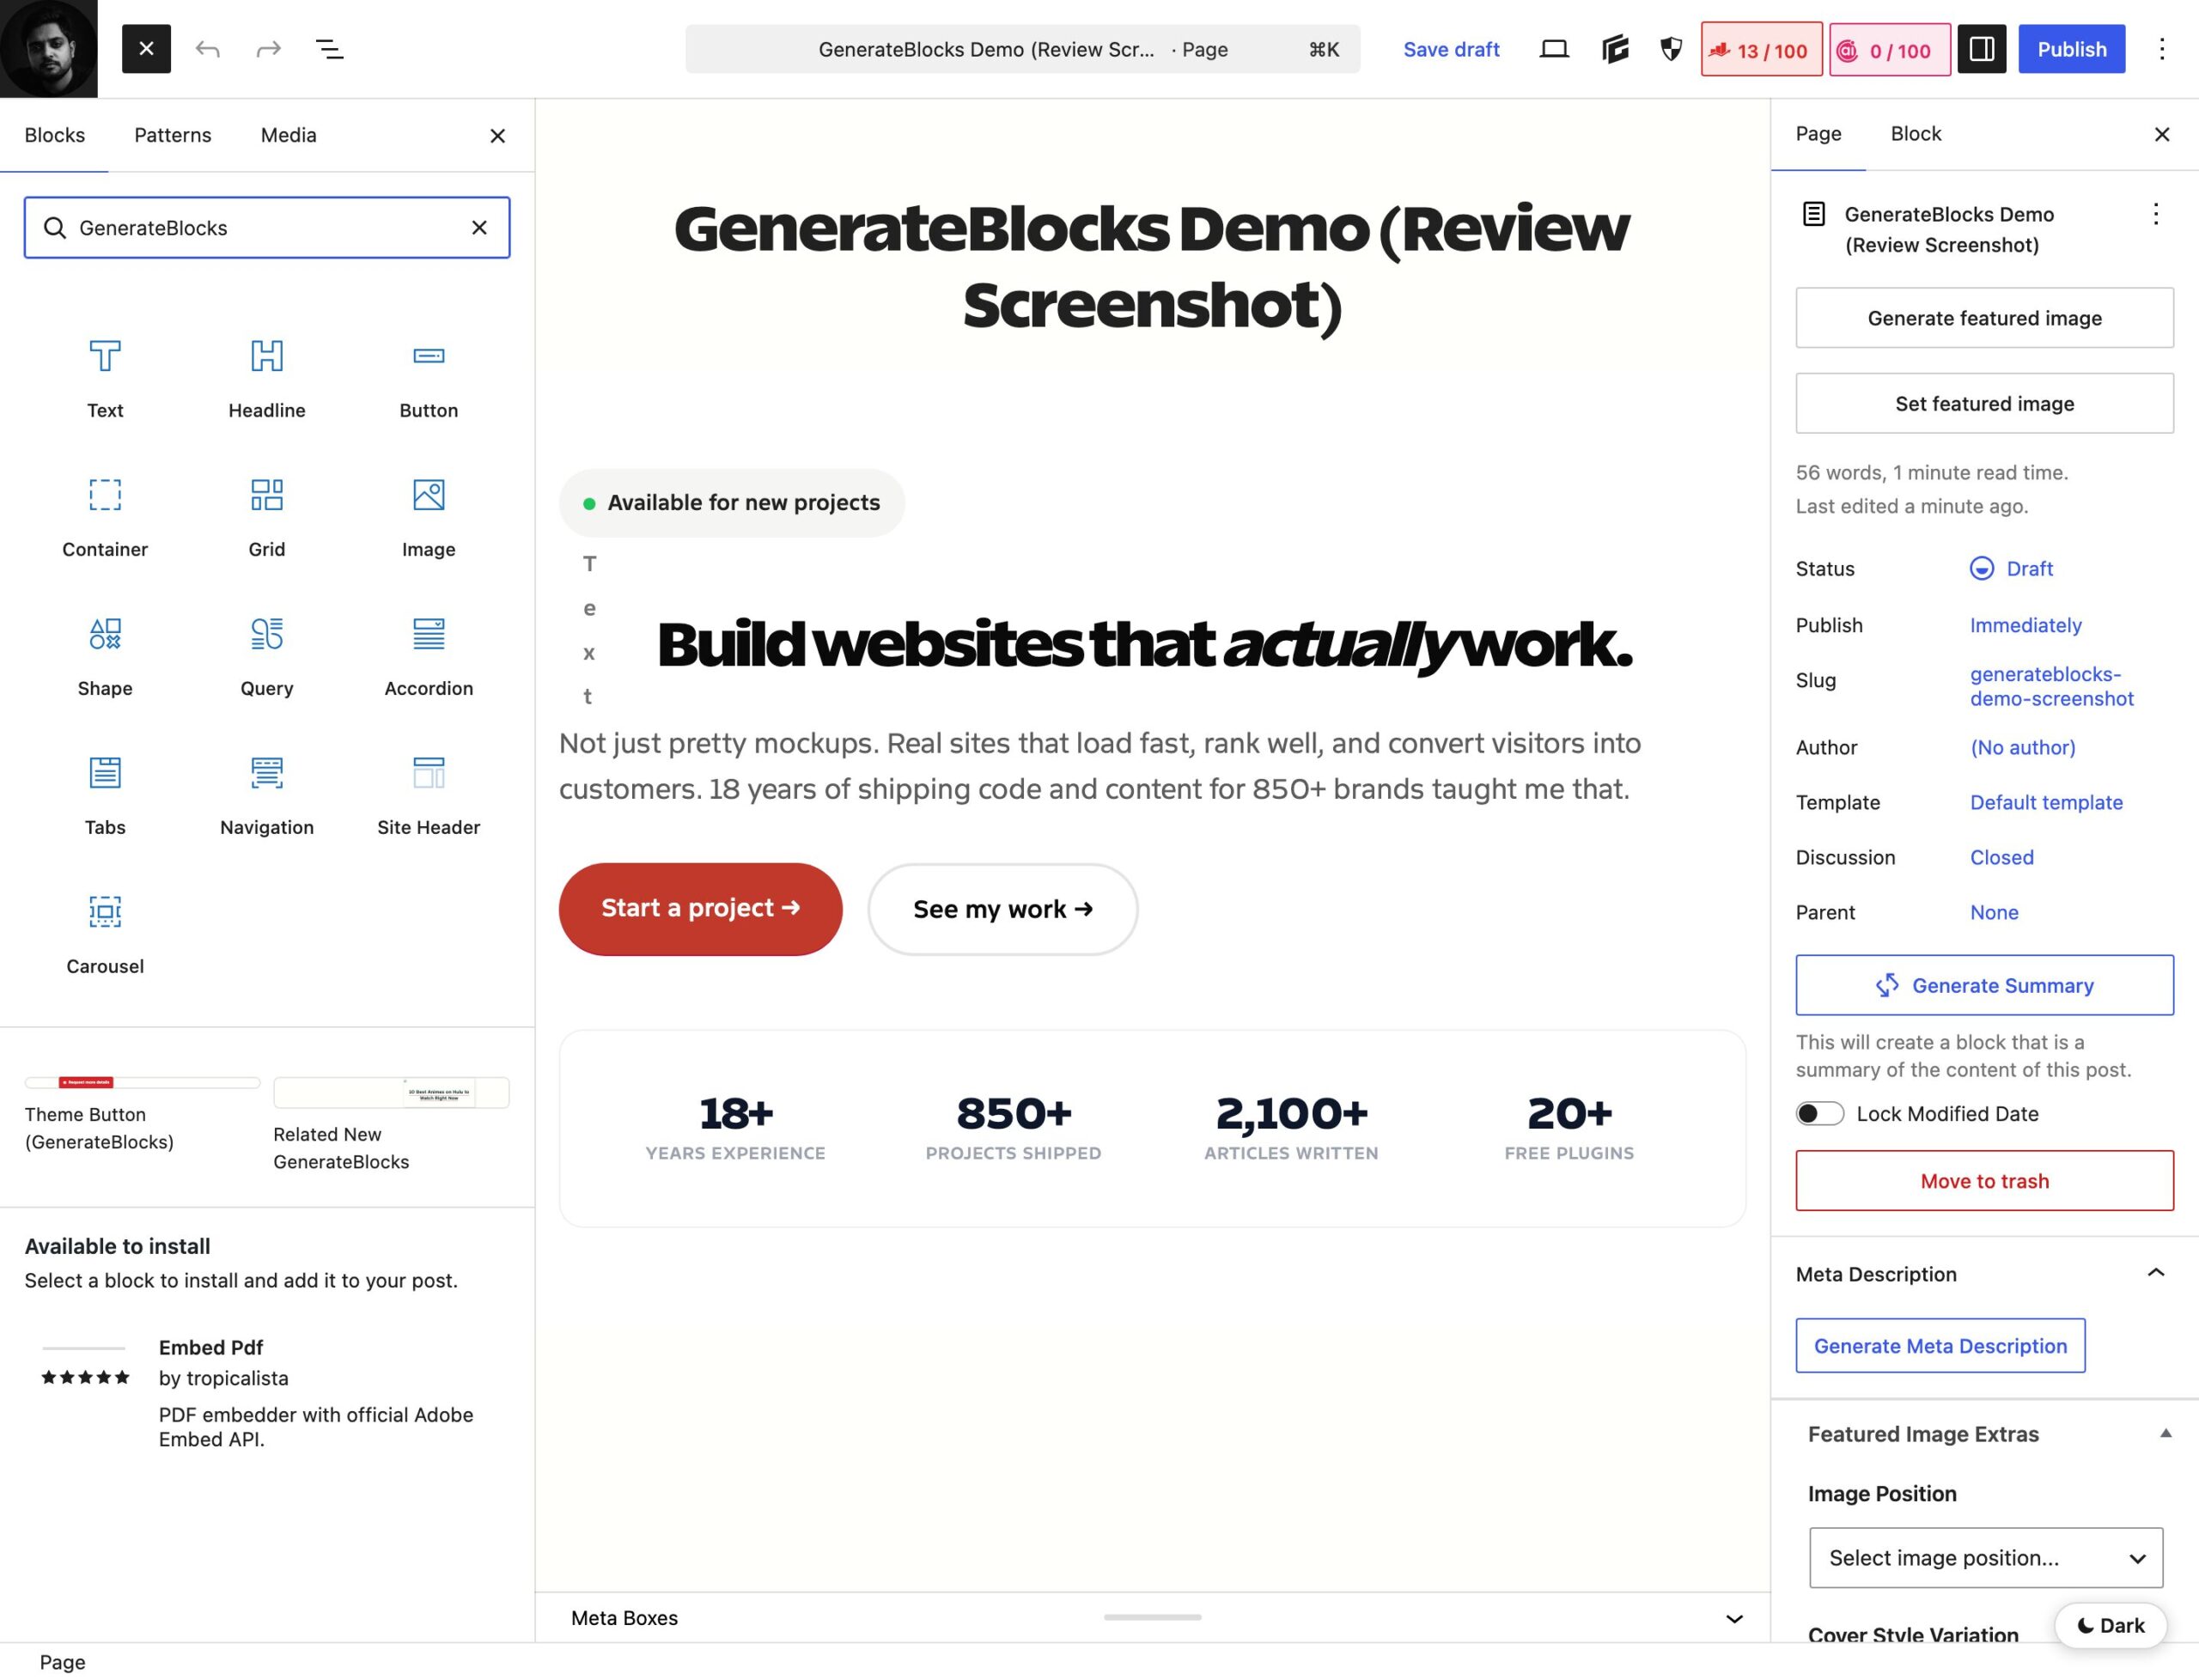Click the Start a project button
The image size is (2199, 1680).
[700, 908]
